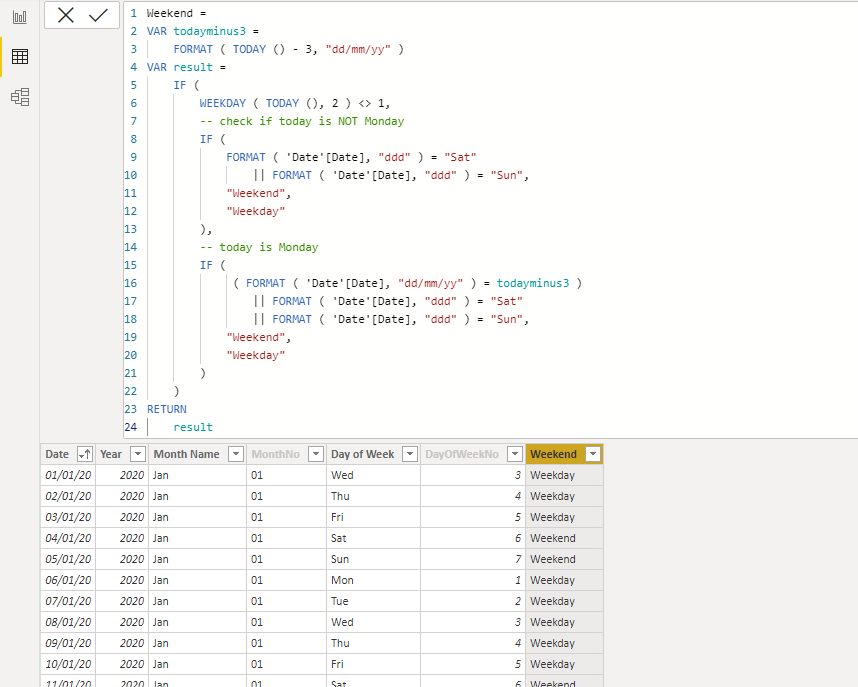Select date cell 06/01/20
The height and width of the screenshot is (687, 858).
pos(68,580)
